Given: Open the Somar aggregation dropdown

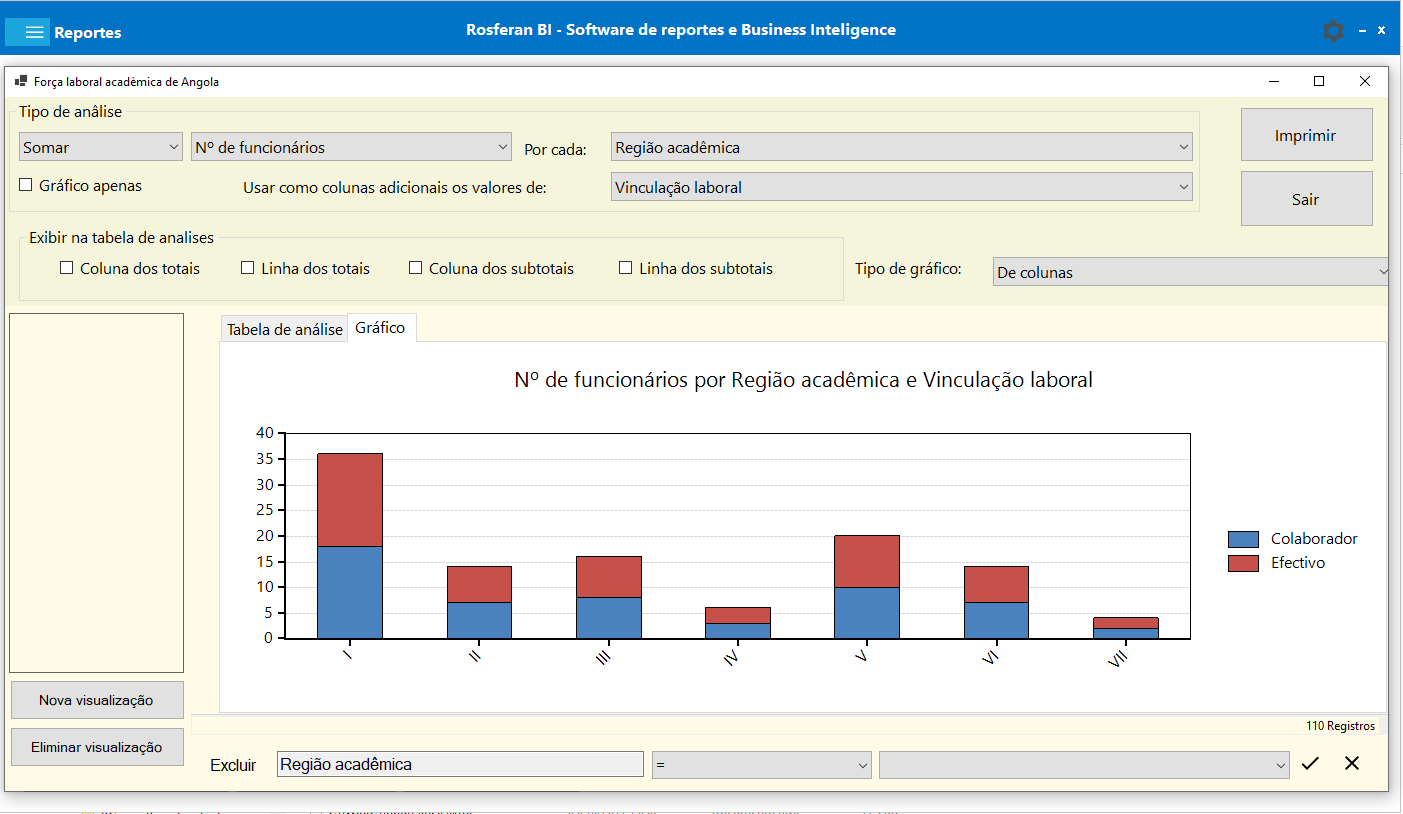Looking at the screenshot, I should coord(101,147).
